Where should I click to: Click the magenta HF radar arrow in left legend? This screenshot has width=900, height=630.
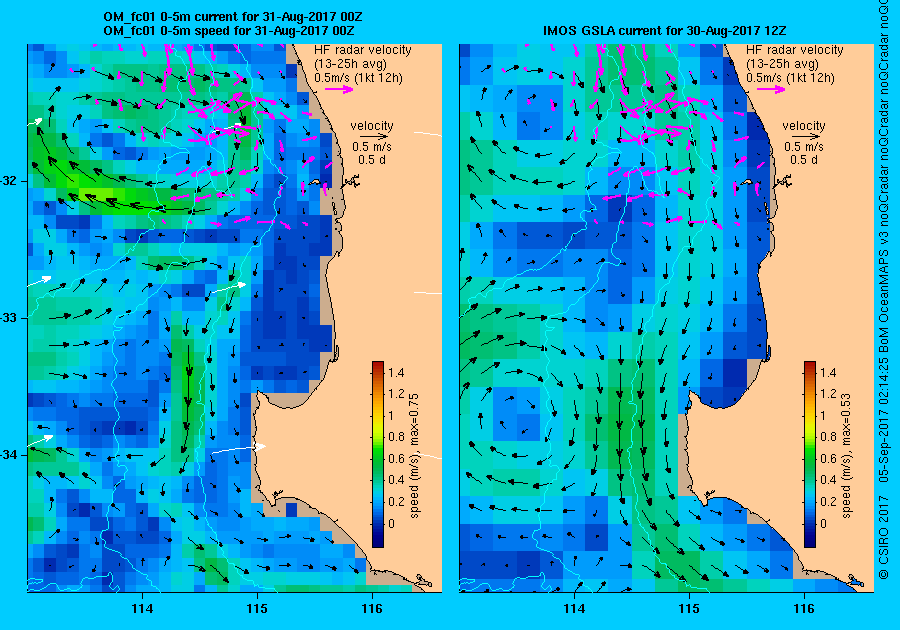pyautogui.click(x=339, y=89)
